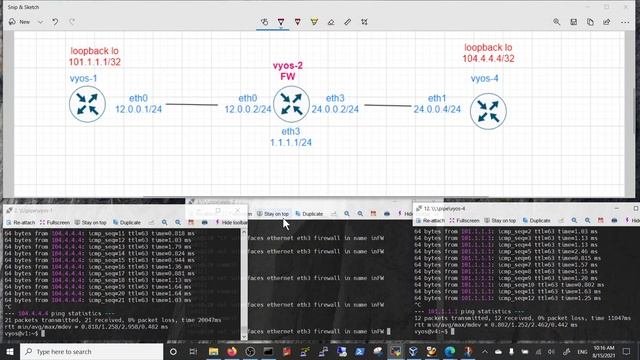This screenshot has width=640, height=360.
Task: Click Duplicate in vyos-1 terminal window
Action: (x=127, y=222)
